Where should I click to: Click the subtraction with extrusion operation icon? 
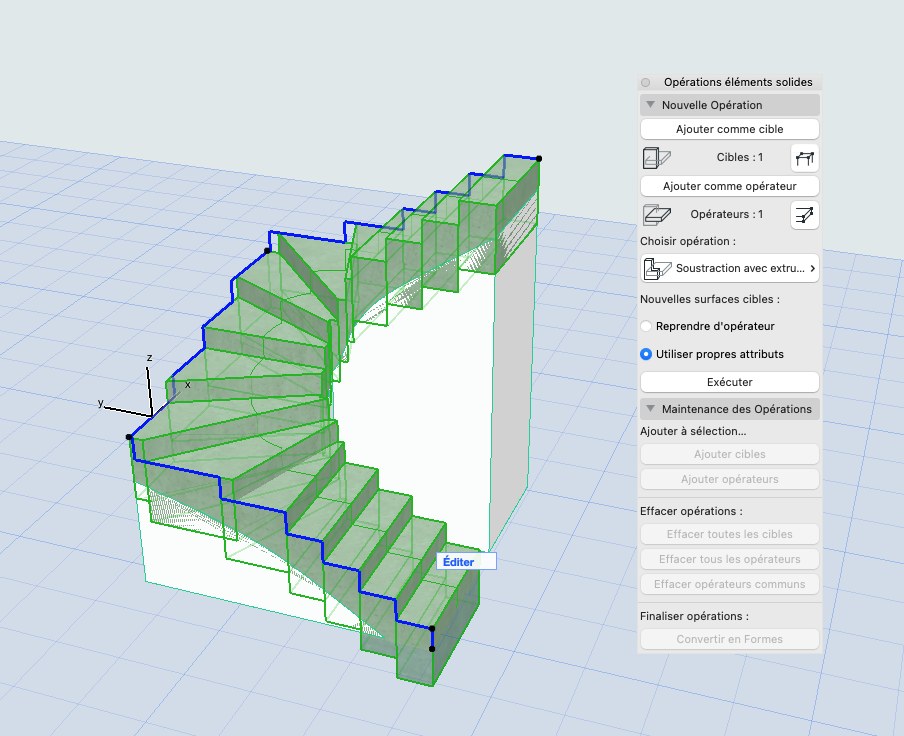(x=658, y=269)
